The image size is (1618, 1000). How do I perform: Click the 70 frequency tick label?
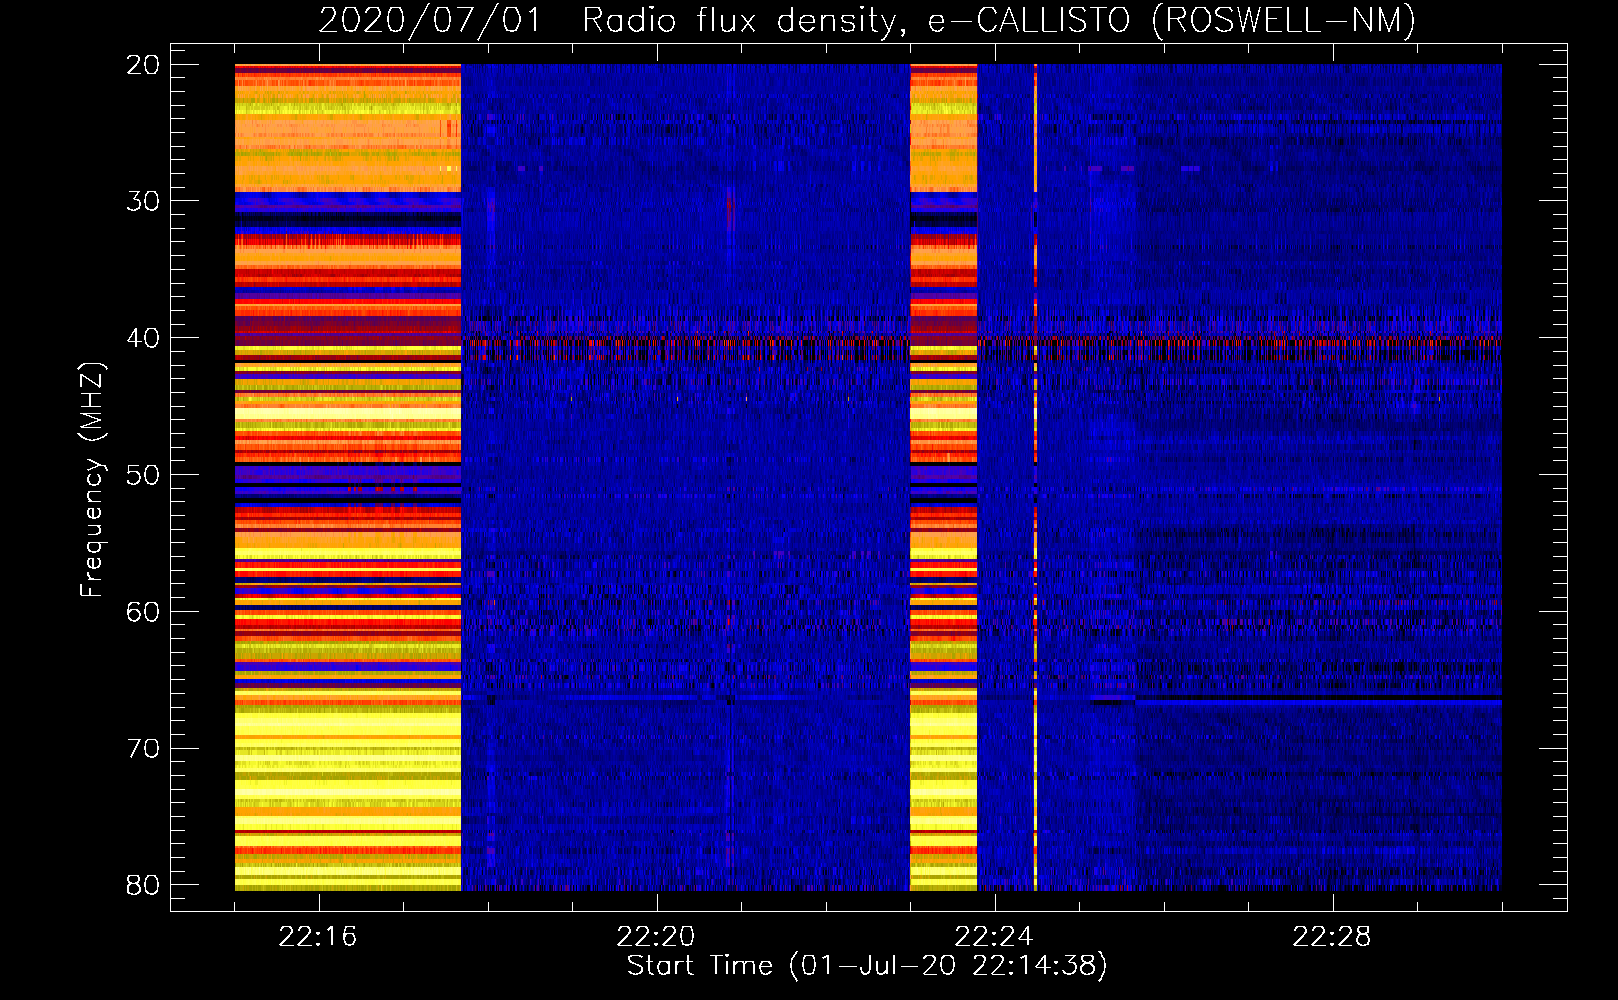[143, 748]
